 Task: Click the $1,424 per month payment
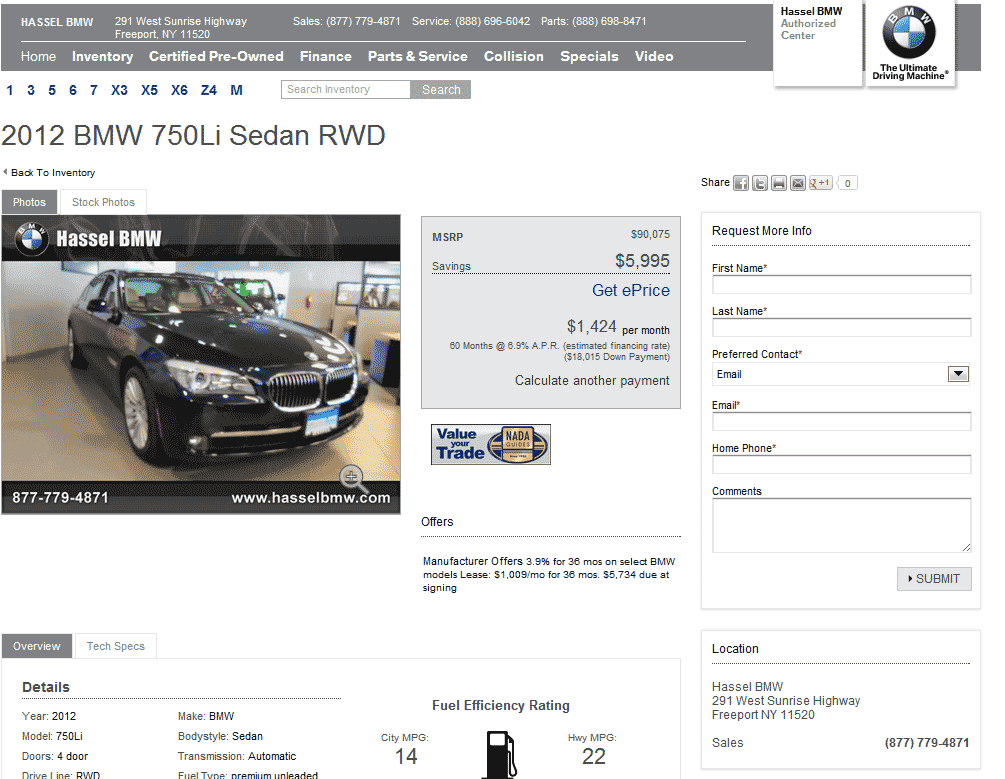pos(618,327)
